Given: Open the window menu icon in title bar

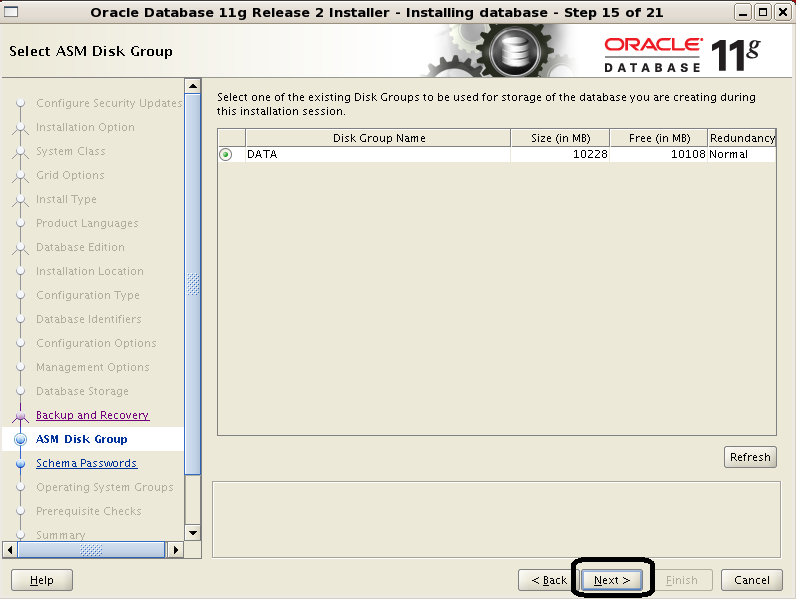Looking at the screenshot, I should pos(12,13).
